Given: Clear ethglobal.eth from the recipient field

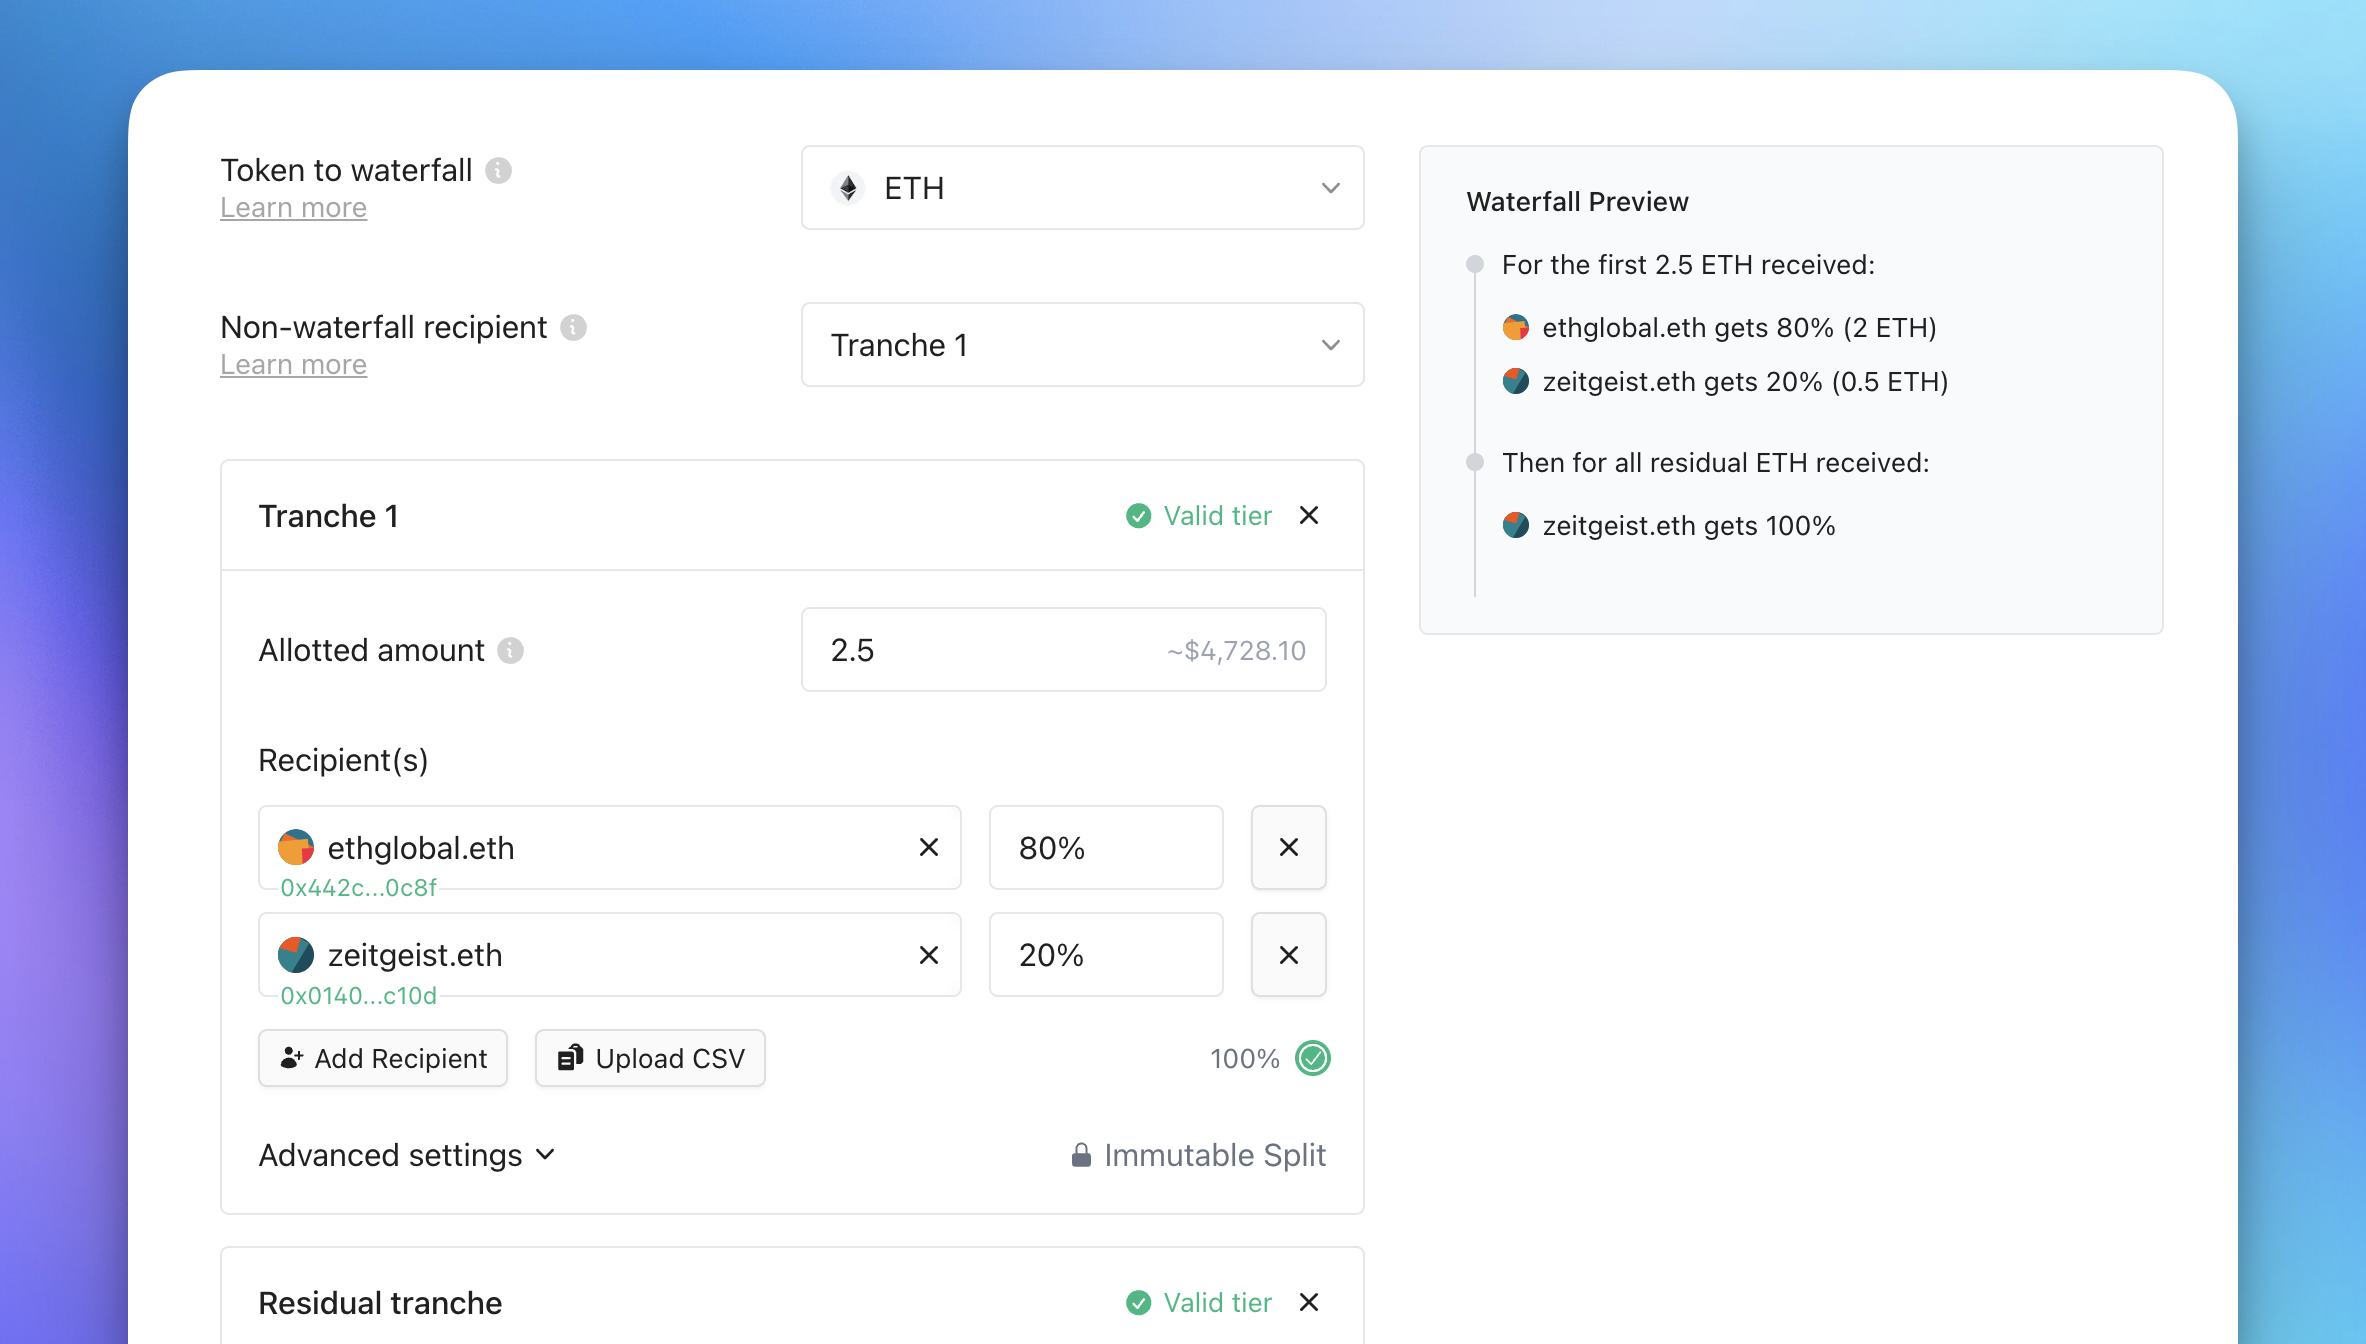Looking at the screenshot, I should [928, 848].
